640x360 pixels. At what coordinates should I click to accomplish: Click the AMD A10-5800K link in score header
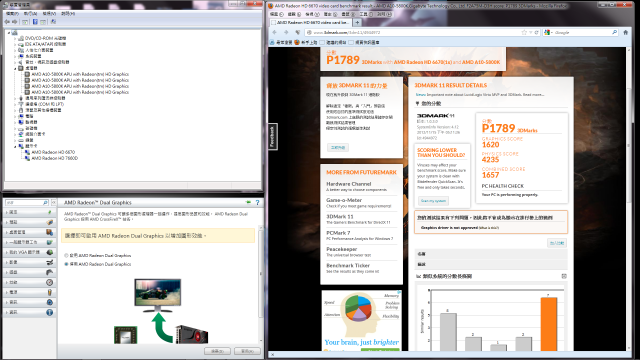pos(481,62)
